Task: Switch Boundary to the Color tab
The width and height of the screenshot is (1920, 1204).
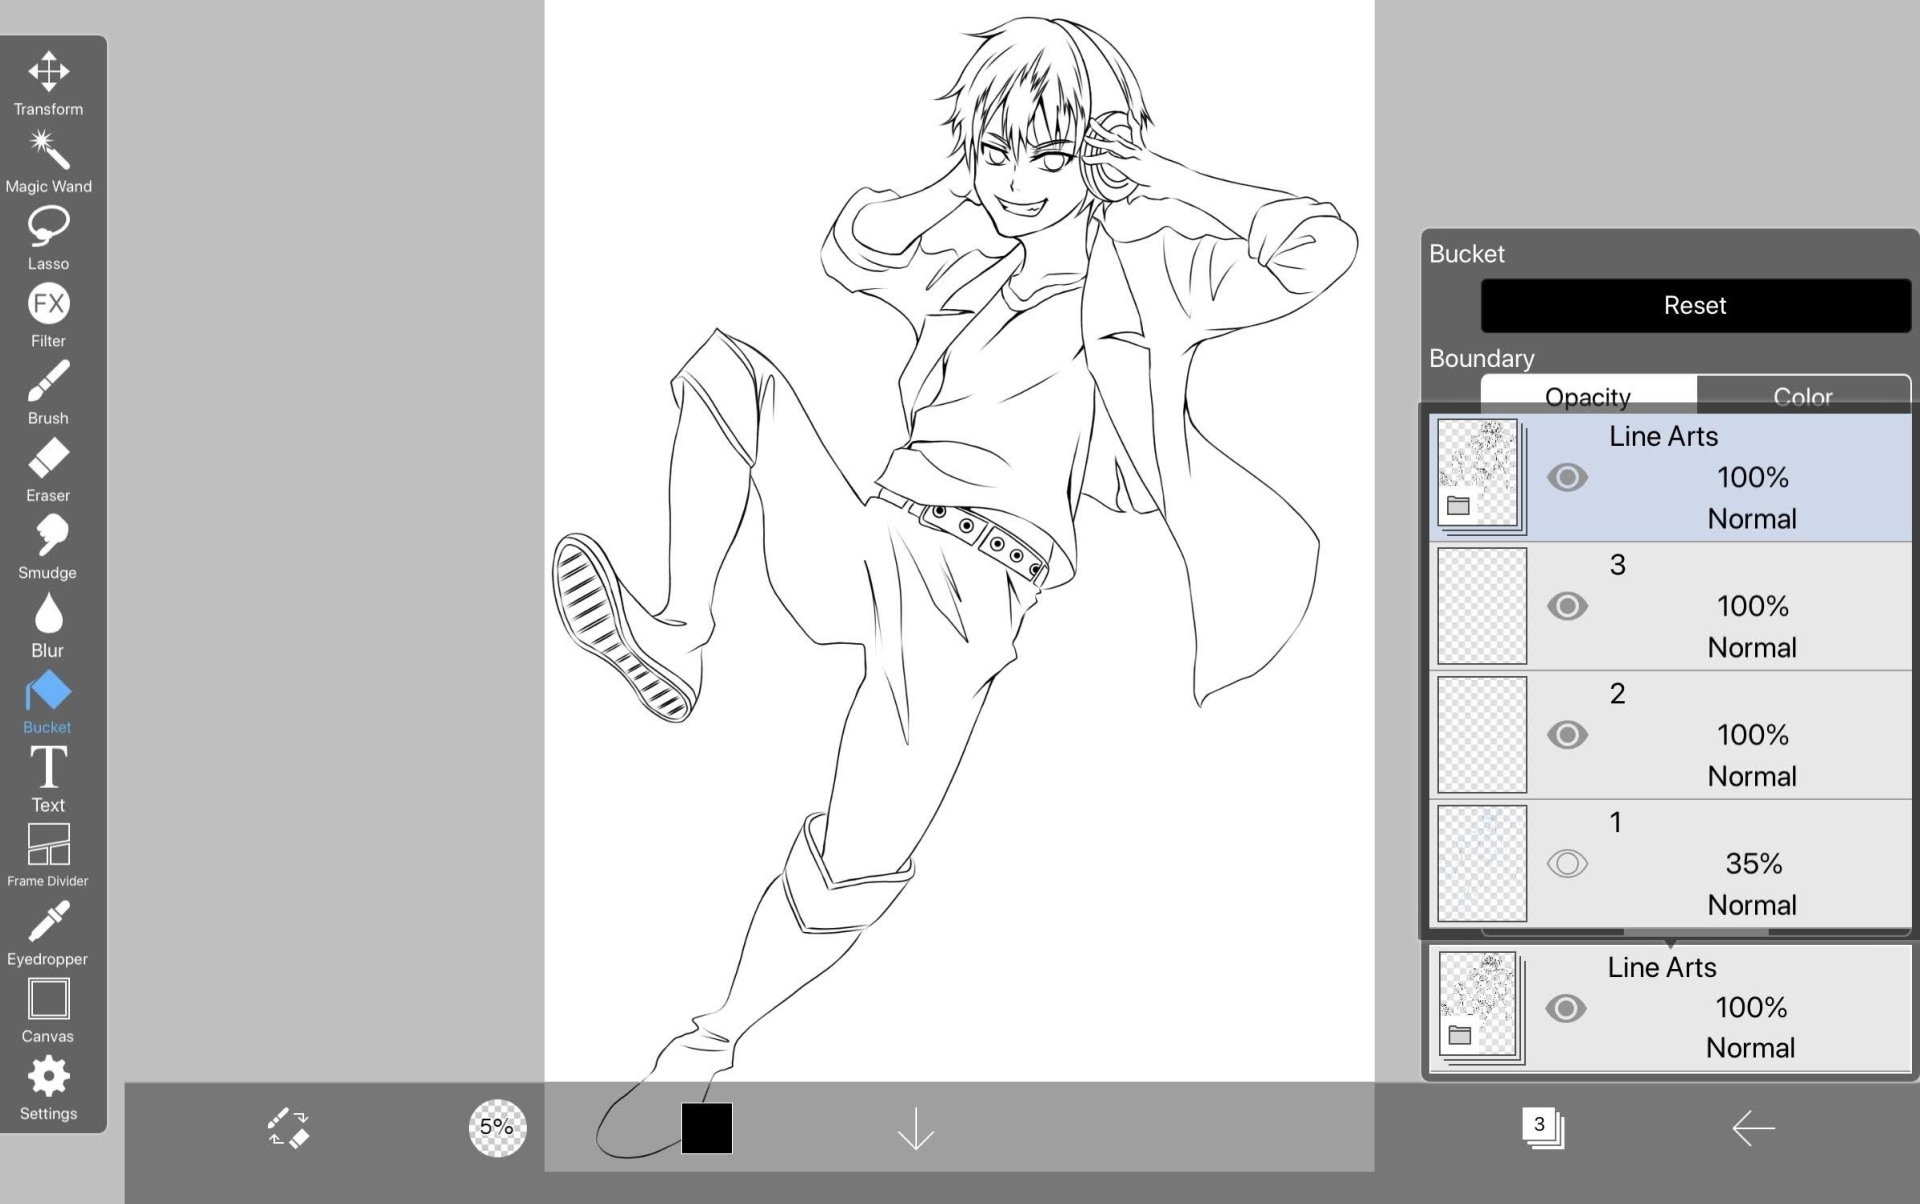Action: pos(1803,394)
